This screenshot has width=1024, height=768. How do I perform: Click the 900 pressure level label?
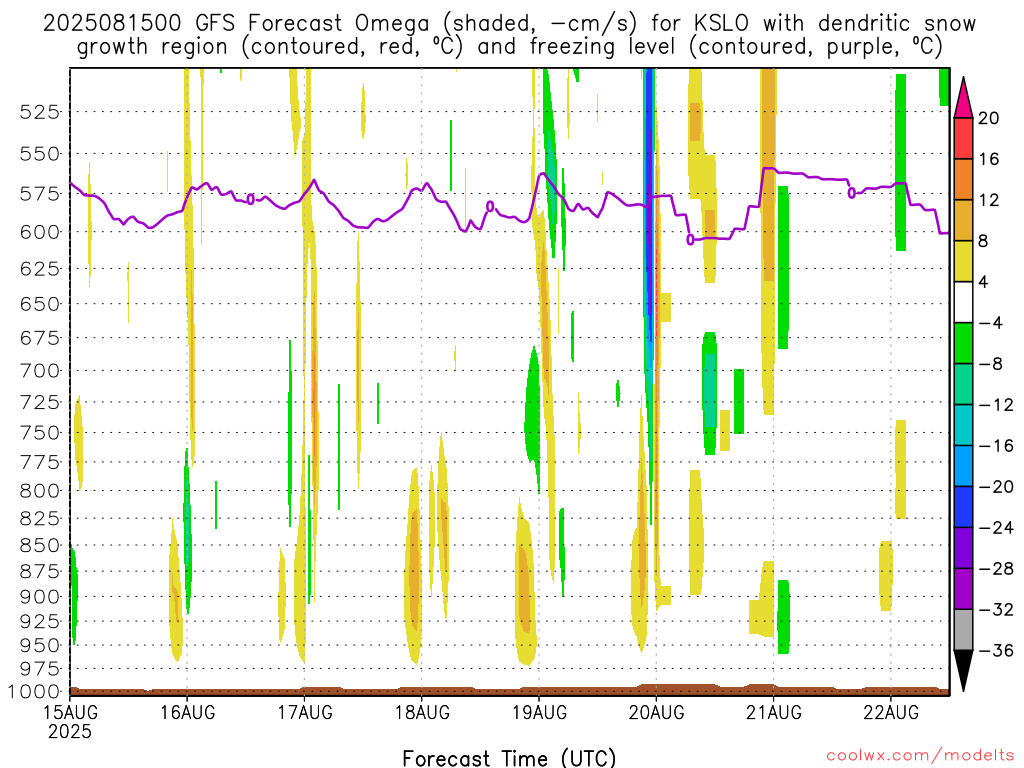pos(39,597)
